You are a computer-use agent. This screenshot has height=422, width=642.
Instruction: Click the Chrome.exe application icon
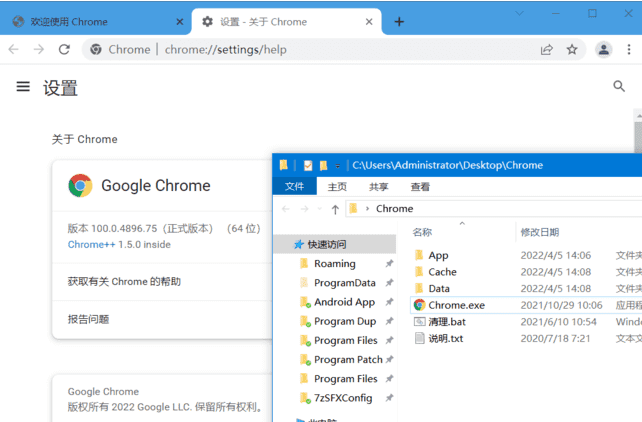click(419, 305)
